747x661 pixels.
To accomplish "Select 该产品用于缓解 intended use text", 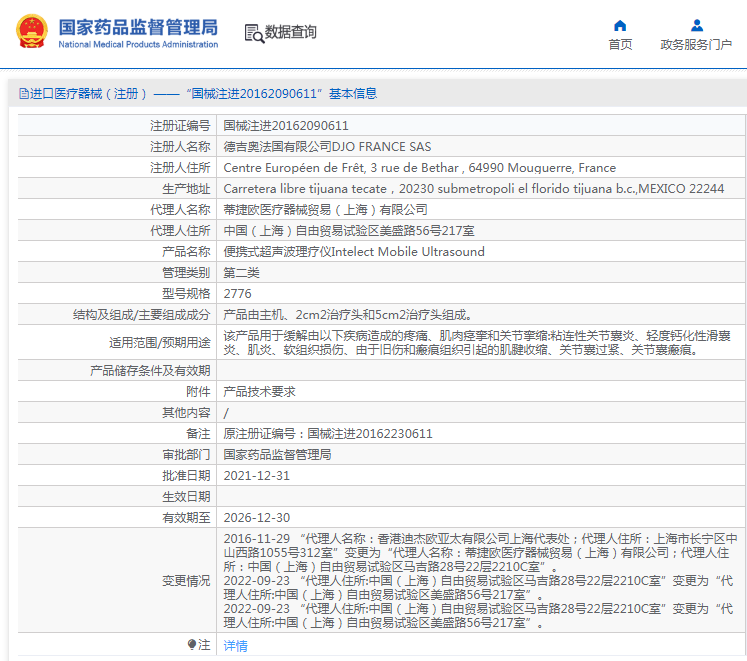I will pos(477,343).
